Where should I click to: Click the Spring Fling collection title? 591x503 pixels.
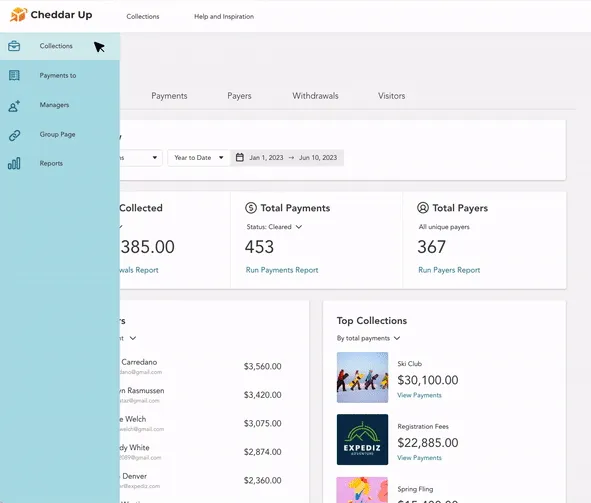(415, 489)
